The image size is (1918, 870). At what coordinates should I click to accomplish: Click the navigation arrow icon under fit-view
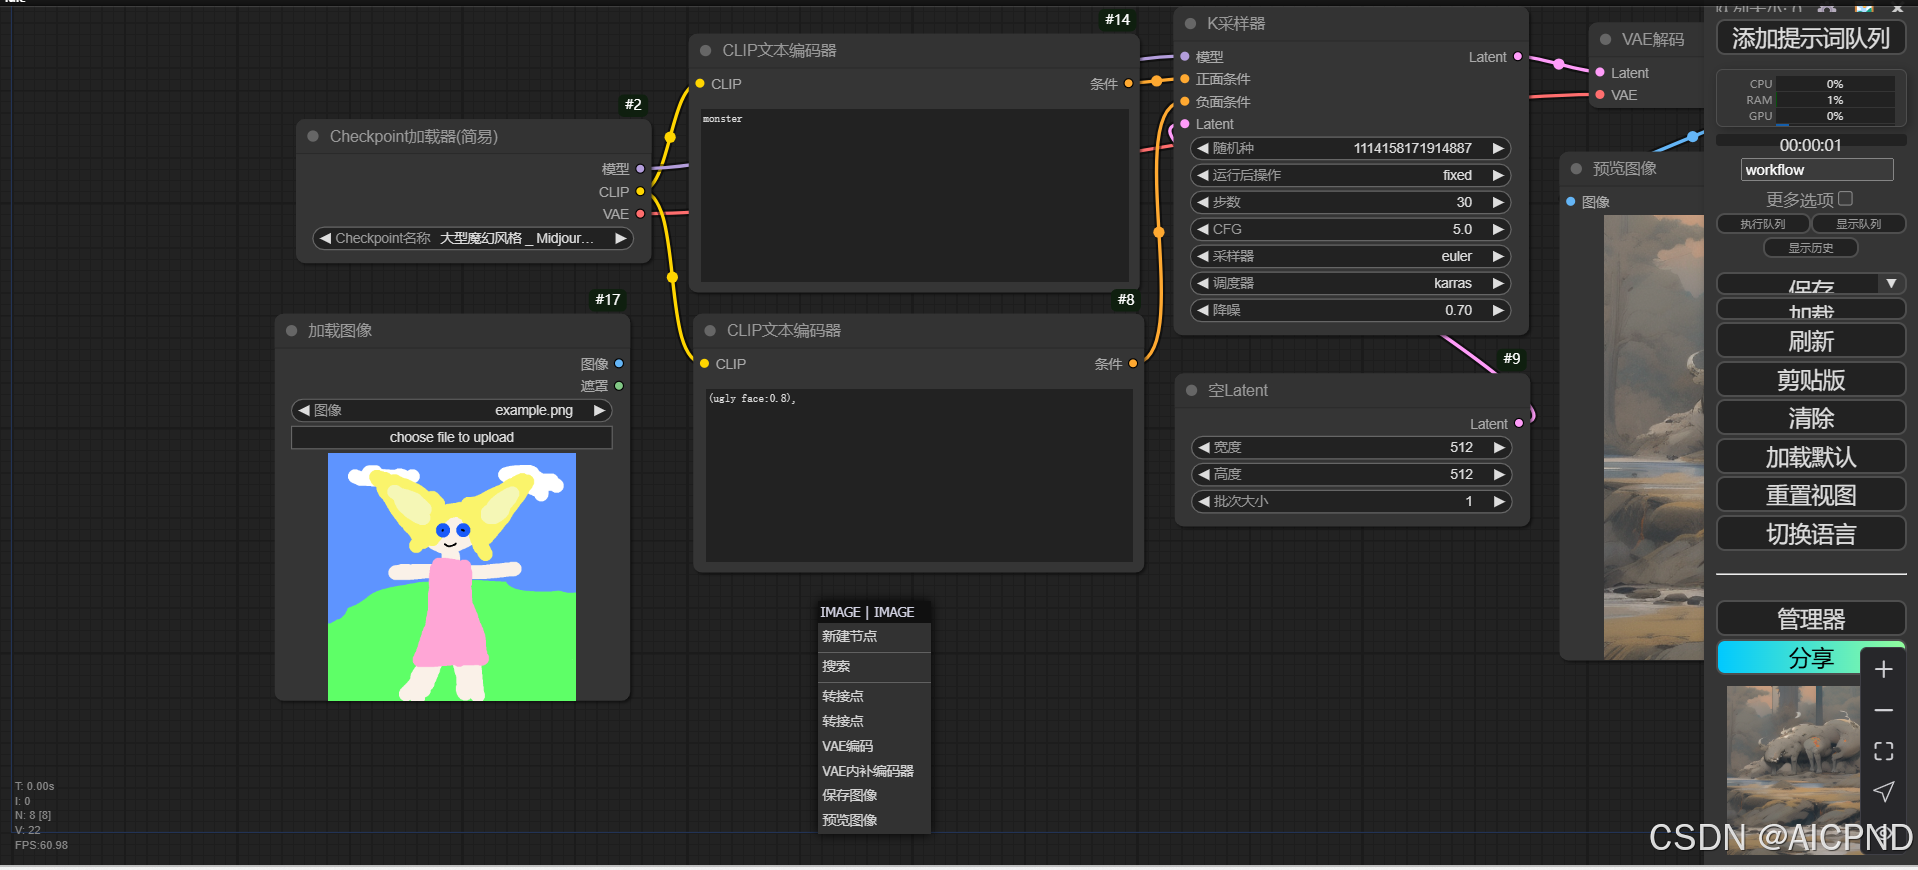click(1883, 792)
